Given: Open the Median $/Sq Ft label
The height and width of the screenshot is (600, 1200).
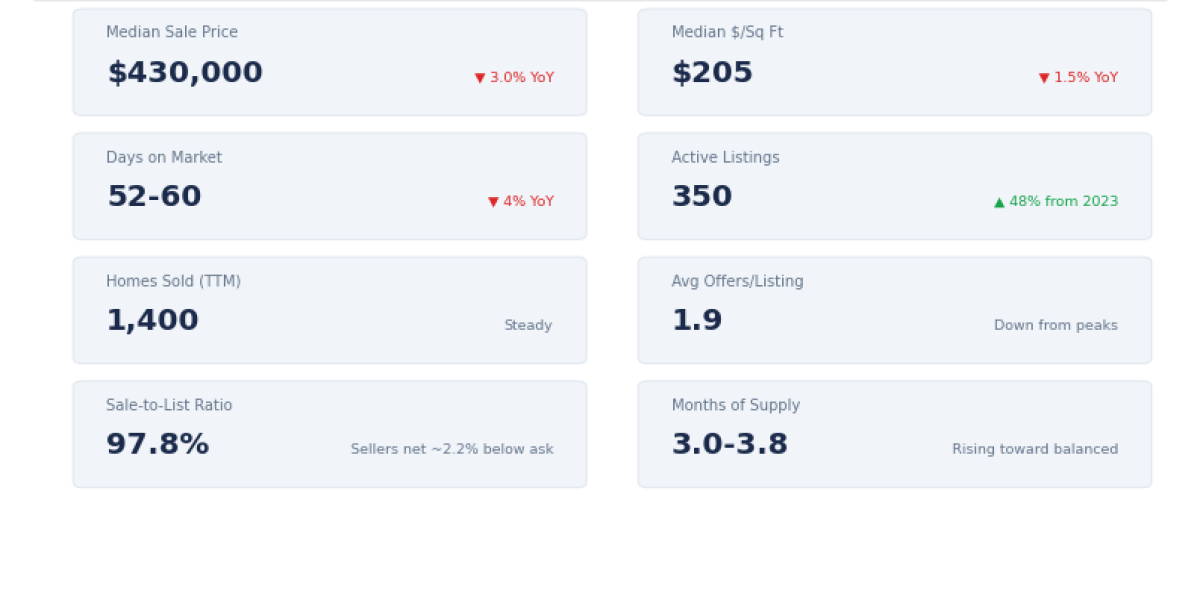Looking at the screenshot, I should coord(727,33).
